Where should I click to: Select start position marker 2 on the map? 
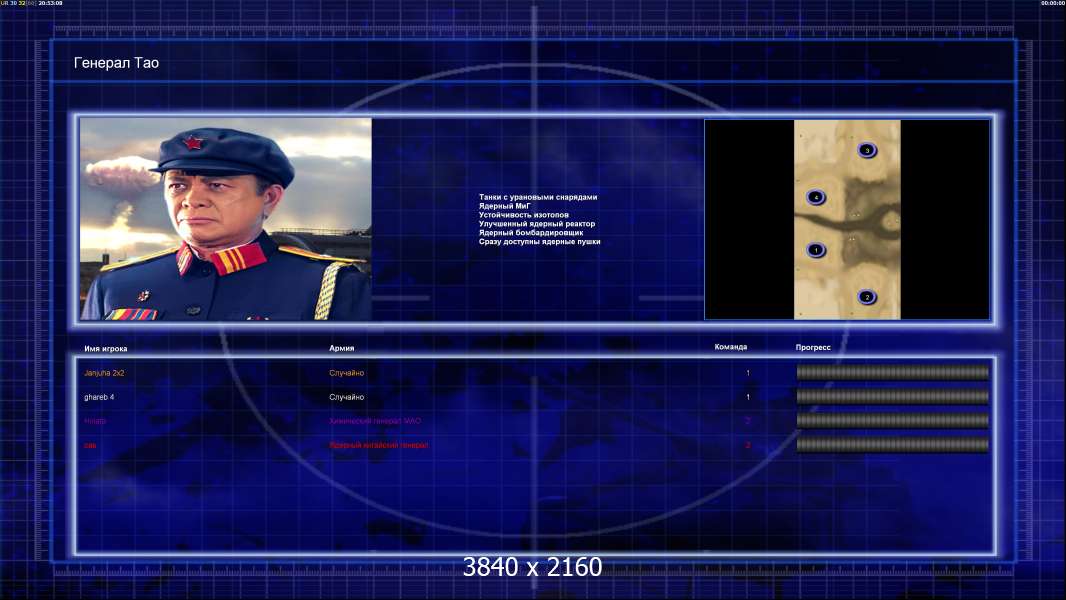point(866,297)
